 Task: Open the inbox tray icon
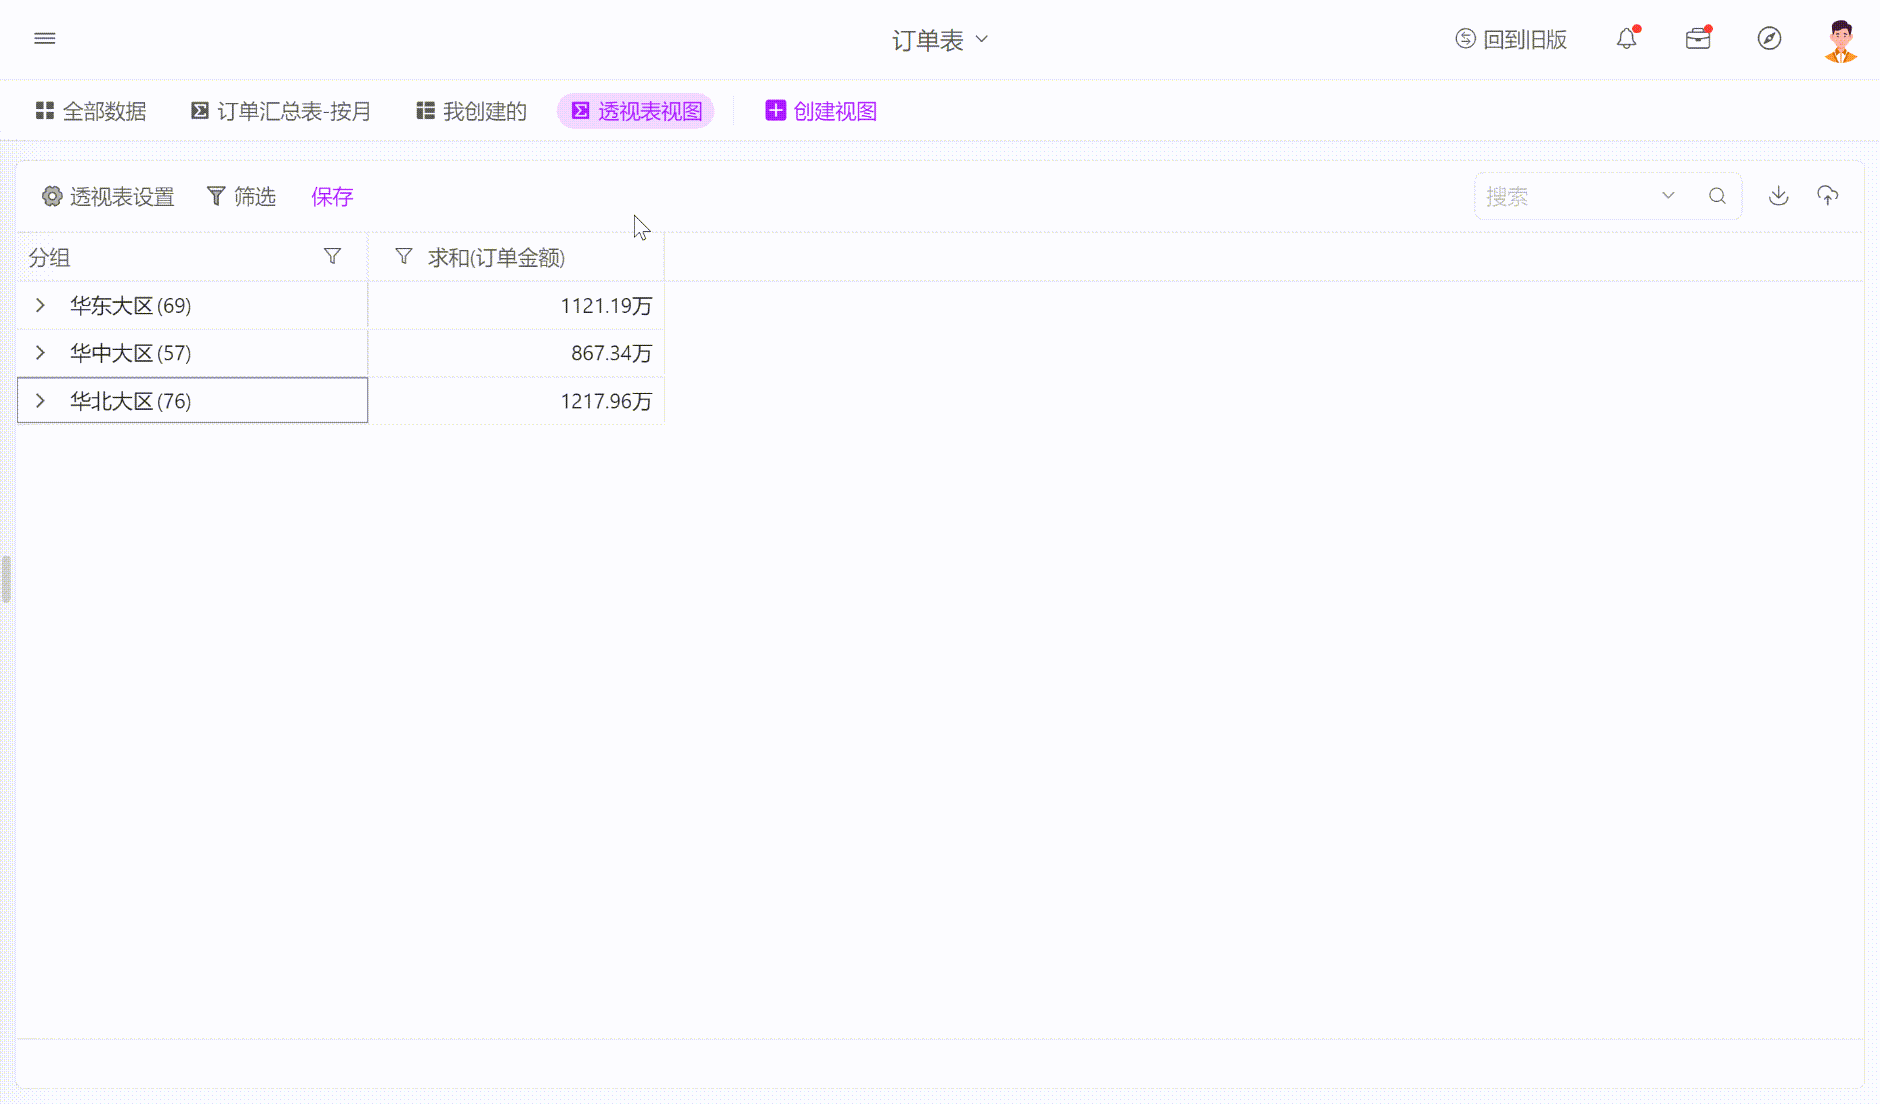(x=1698, y=39)
